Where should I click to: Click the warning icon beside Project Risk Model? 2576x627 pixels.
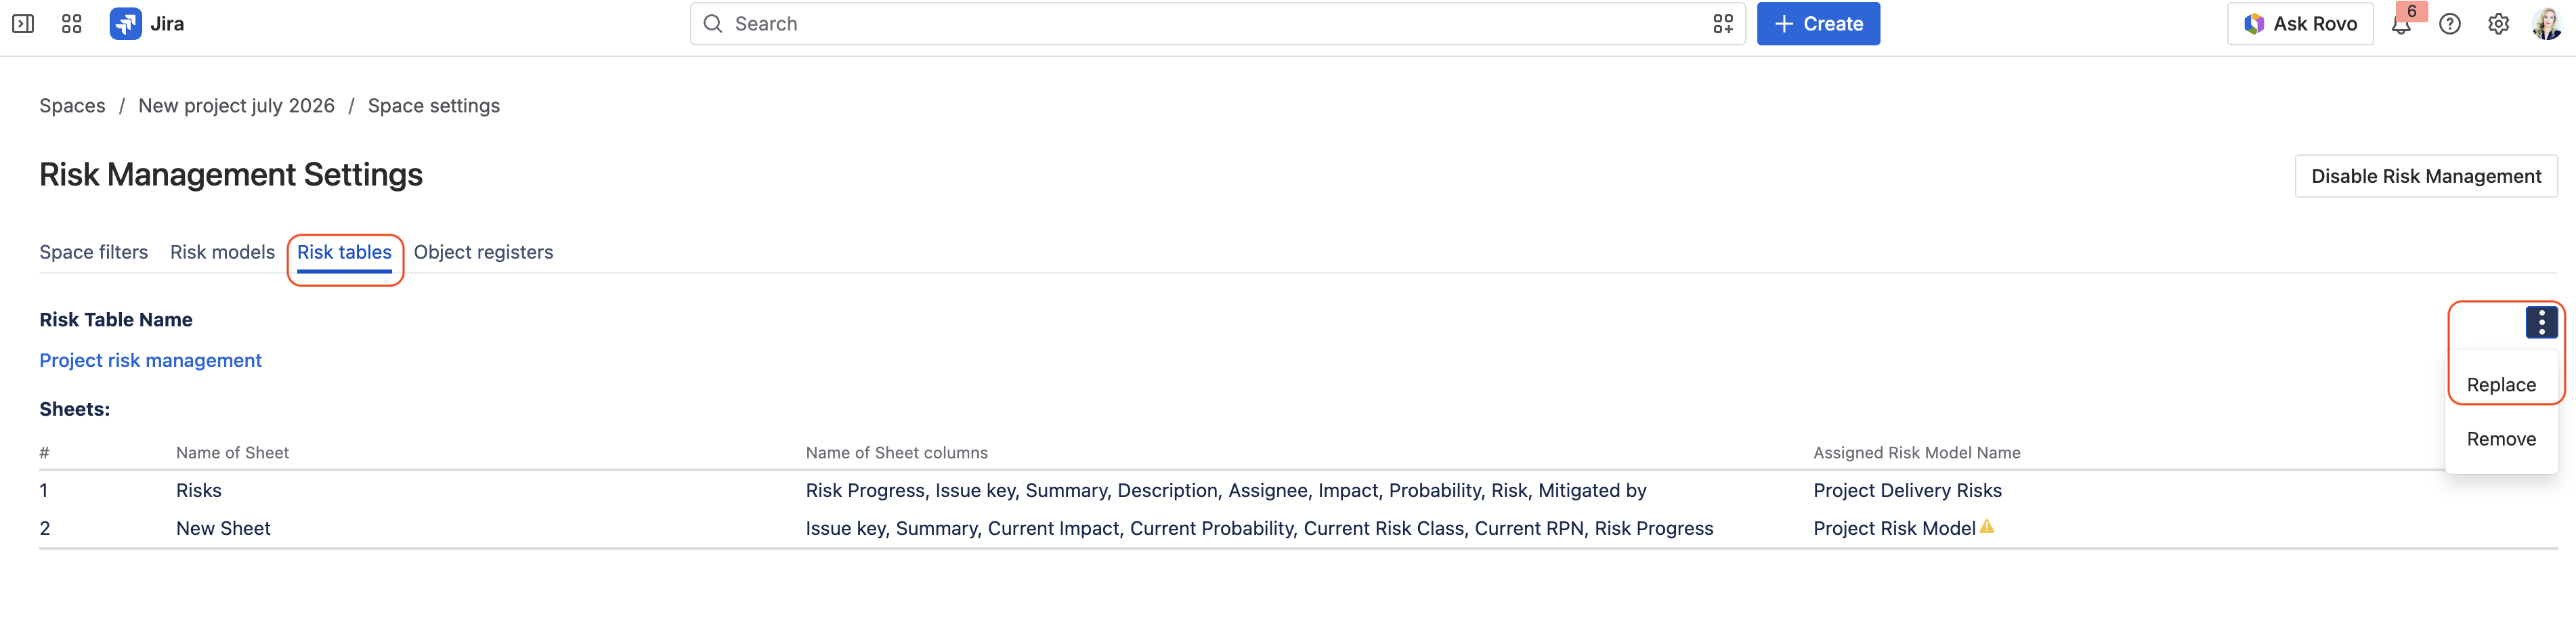1987,526
